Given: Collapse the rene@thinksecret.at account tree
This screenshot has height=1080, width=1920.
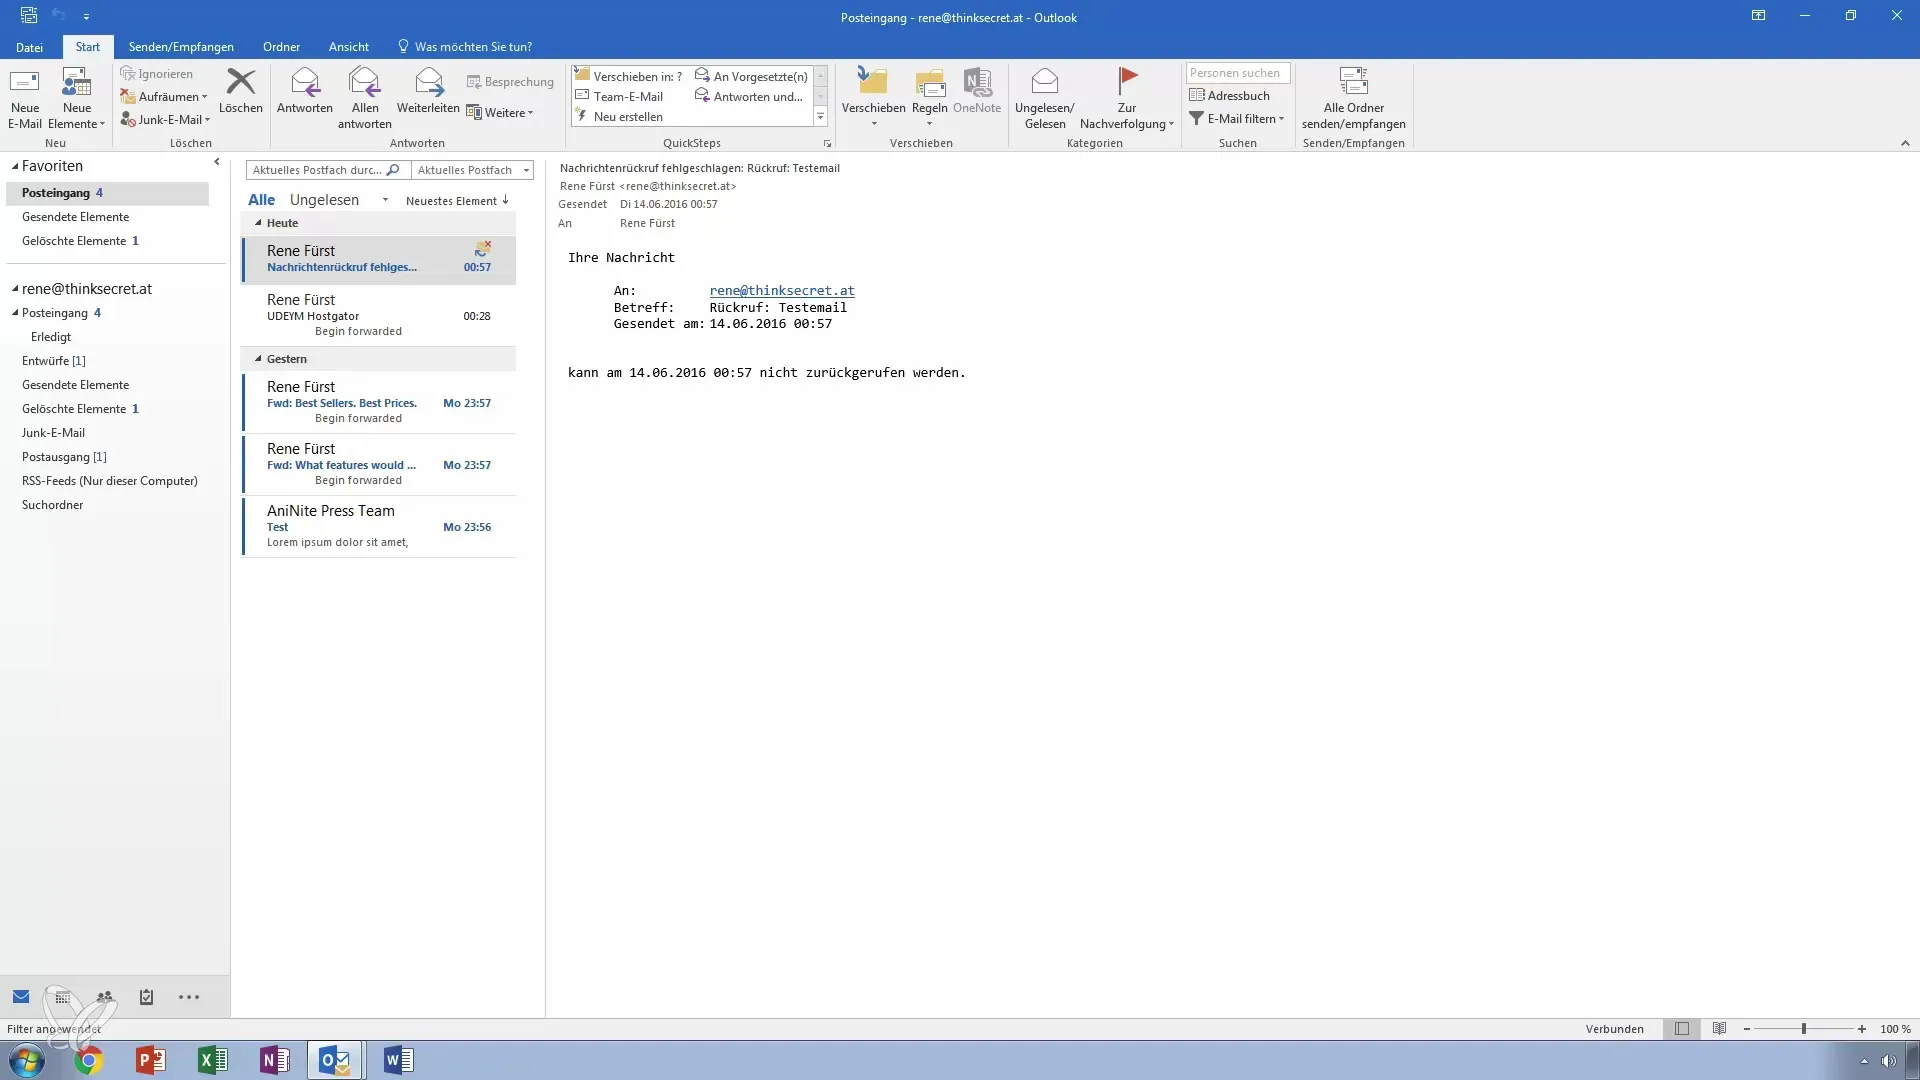Looking at the screenshot, I should [x=15, y=289].
